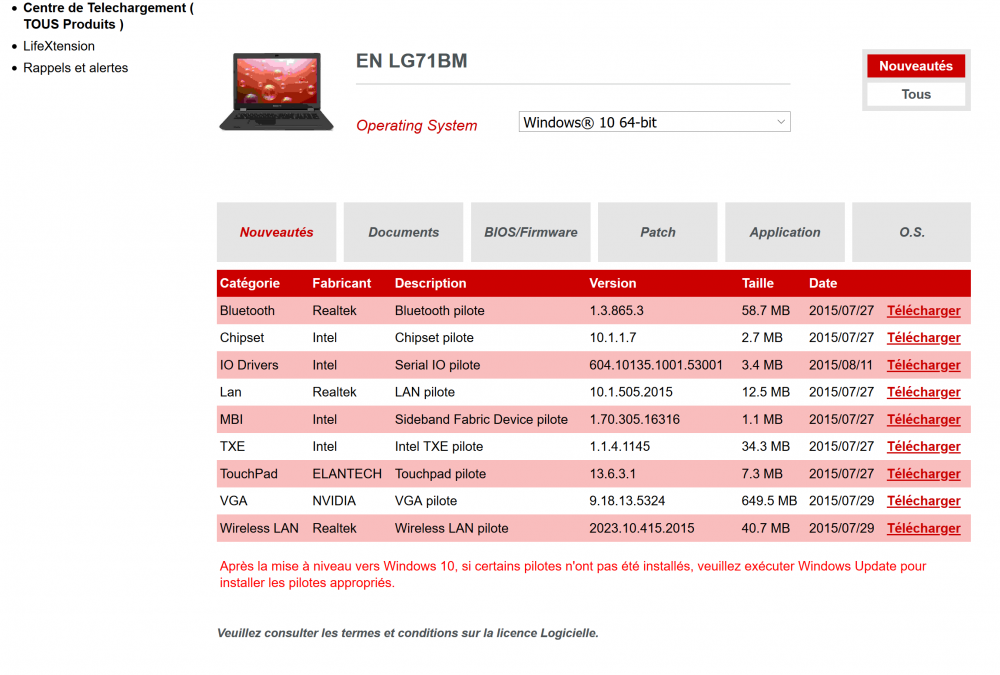Click the MBI category cell

(x=231, y=419)
